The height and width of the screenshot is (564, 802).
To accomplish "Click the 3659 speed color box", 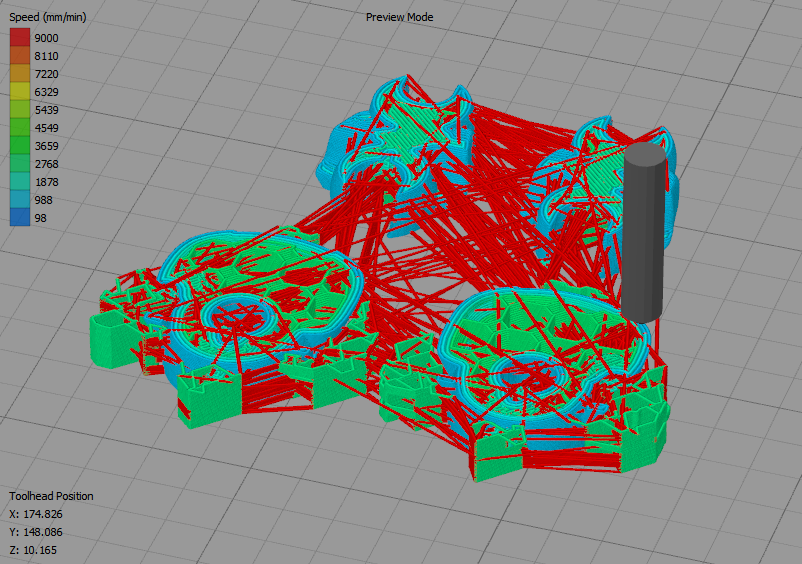I will 20,146.
